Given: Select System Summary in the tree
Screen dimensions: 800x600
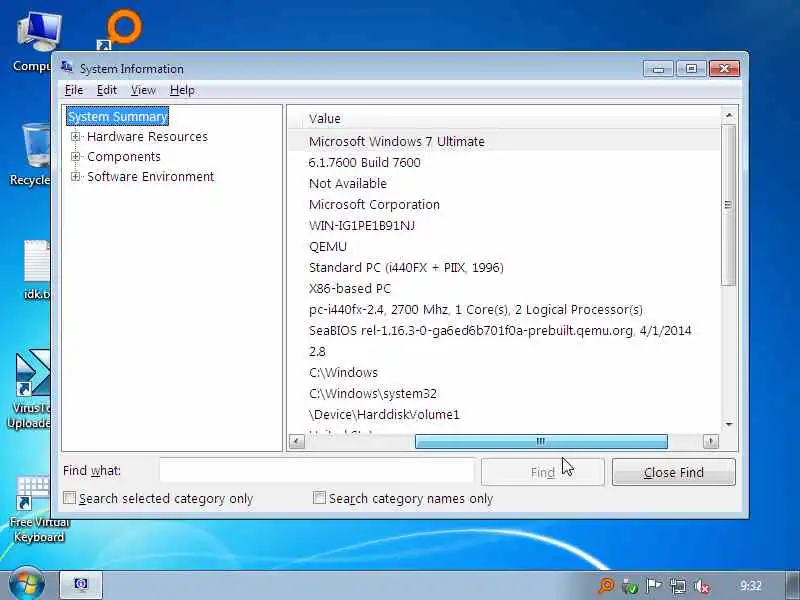Looking at the screenshot, I should coord(117,116).
